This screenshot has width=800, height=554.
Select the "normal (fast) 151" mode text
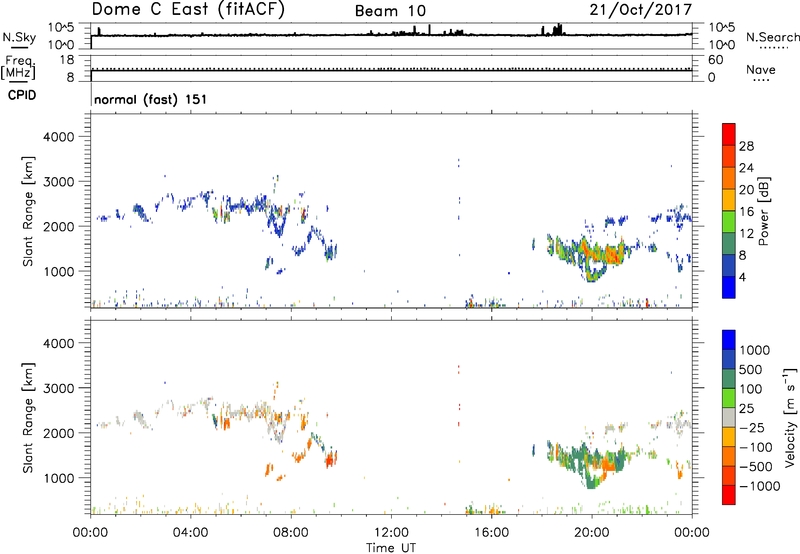click(x=151, y=99)
